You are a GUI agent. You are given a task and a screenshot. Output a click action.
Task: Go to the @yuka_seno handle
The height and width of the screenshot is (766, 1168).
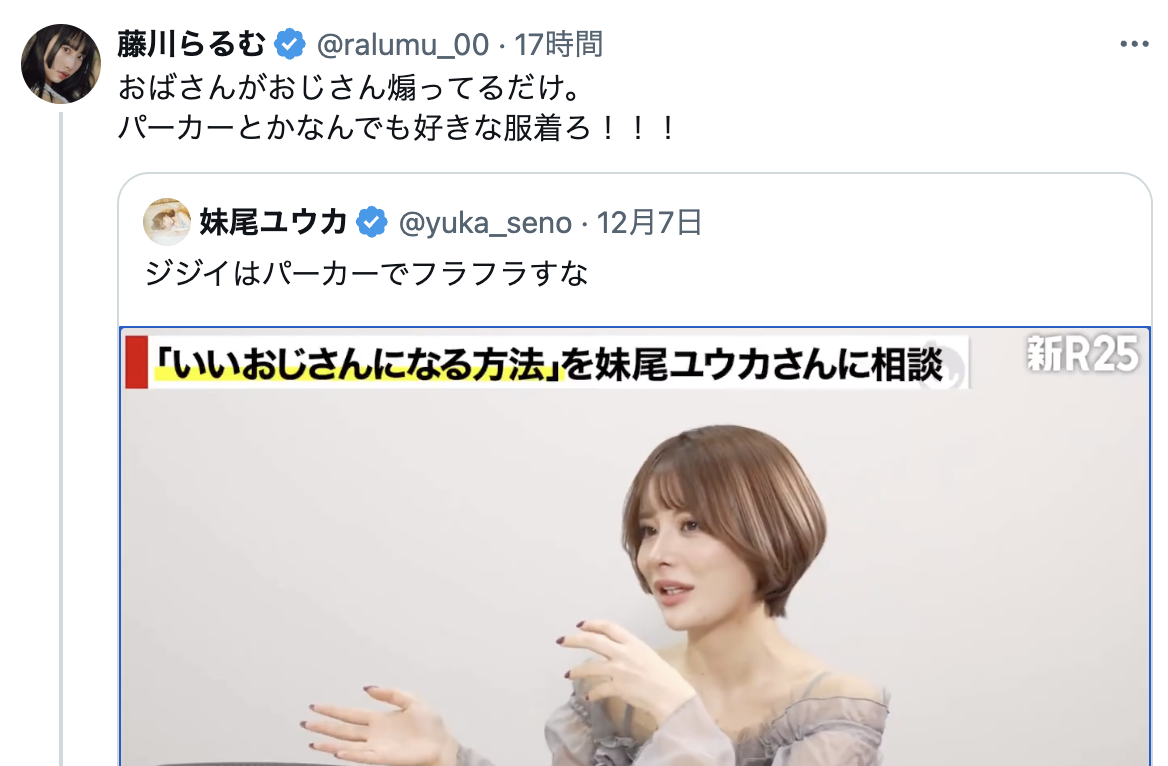[x=486, y=223]
